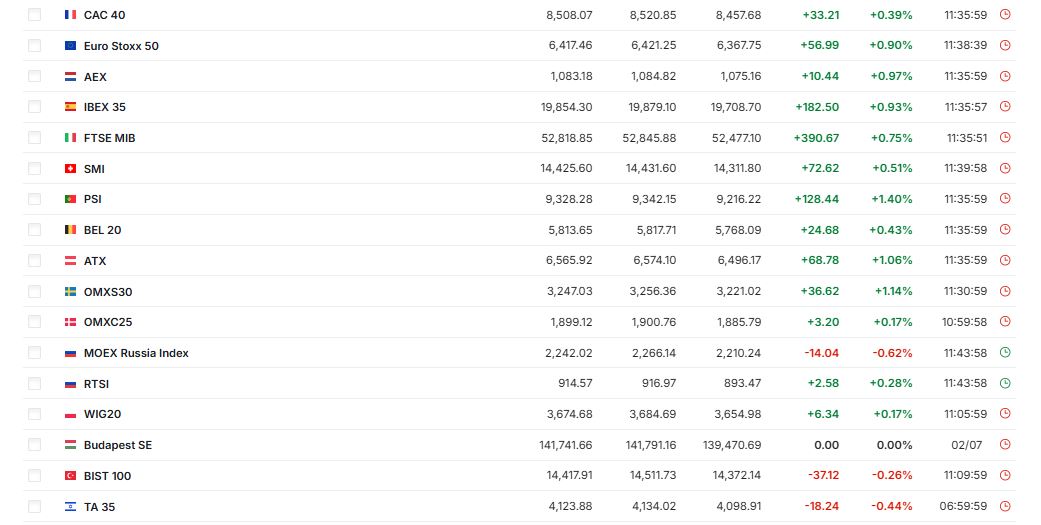Click the PSI change percent +1.40%

tap(892, 199)
